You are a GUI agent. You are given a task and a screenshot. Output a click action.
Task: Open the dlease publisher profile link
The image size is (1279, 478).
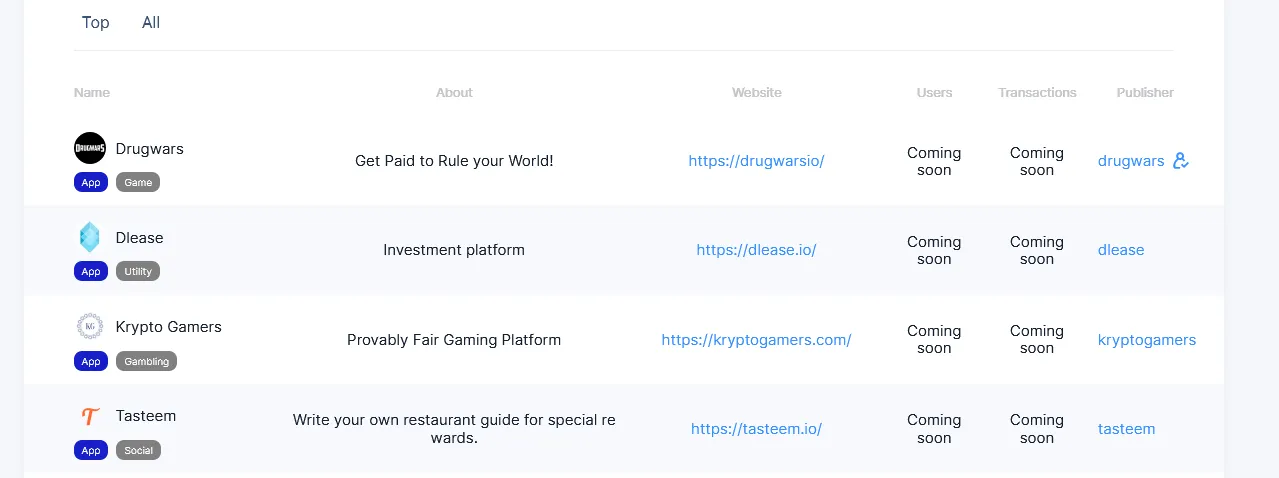click(1121, 250)
